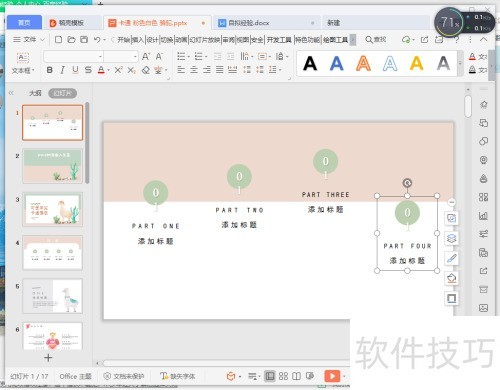Click the 幻灯片 slides view pill

[x=63, y=93]
